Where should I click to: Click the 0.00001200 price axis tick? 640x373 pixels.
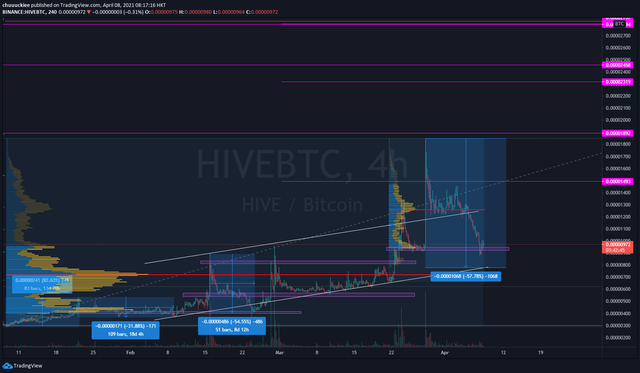click(618, 217)
